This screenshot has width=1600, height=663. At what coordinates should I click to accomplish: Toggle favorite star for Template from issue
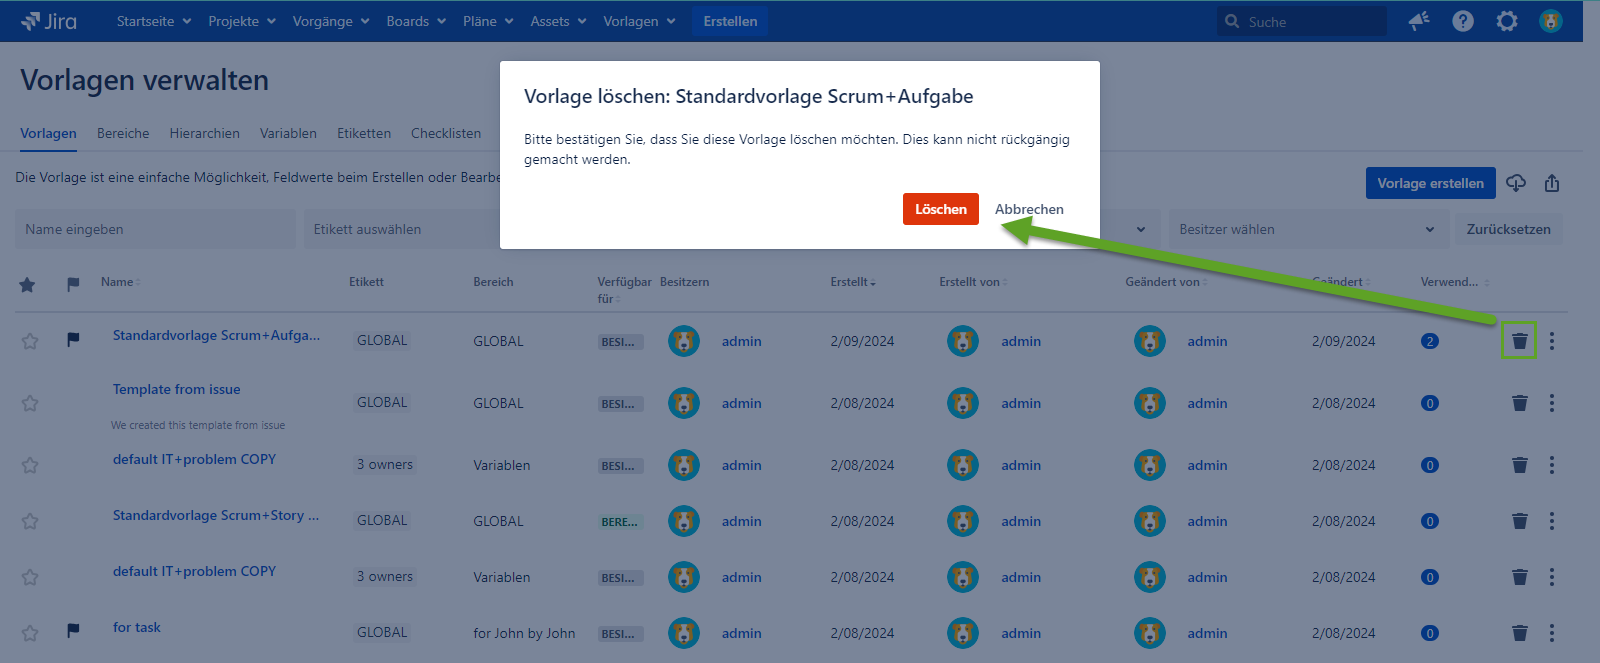point(30,403)
